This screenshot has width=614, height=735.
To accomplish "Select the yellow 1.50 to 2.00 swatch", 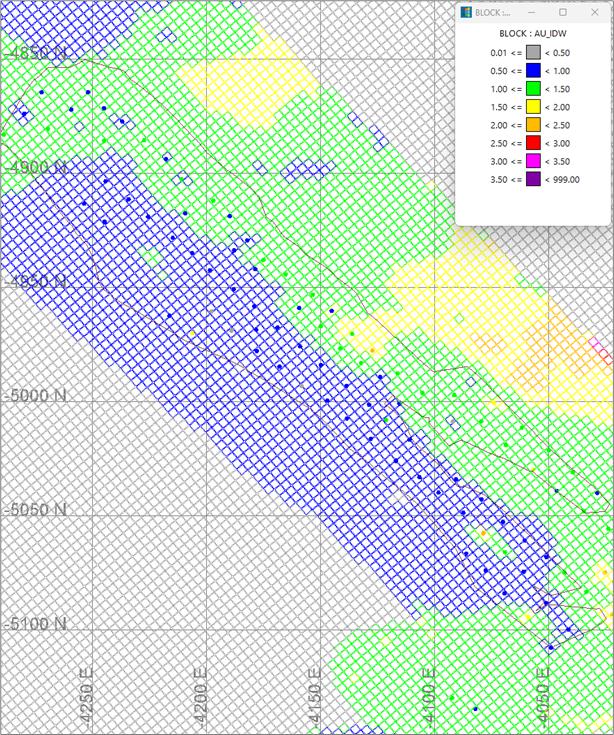I will (x=533, y=107).
